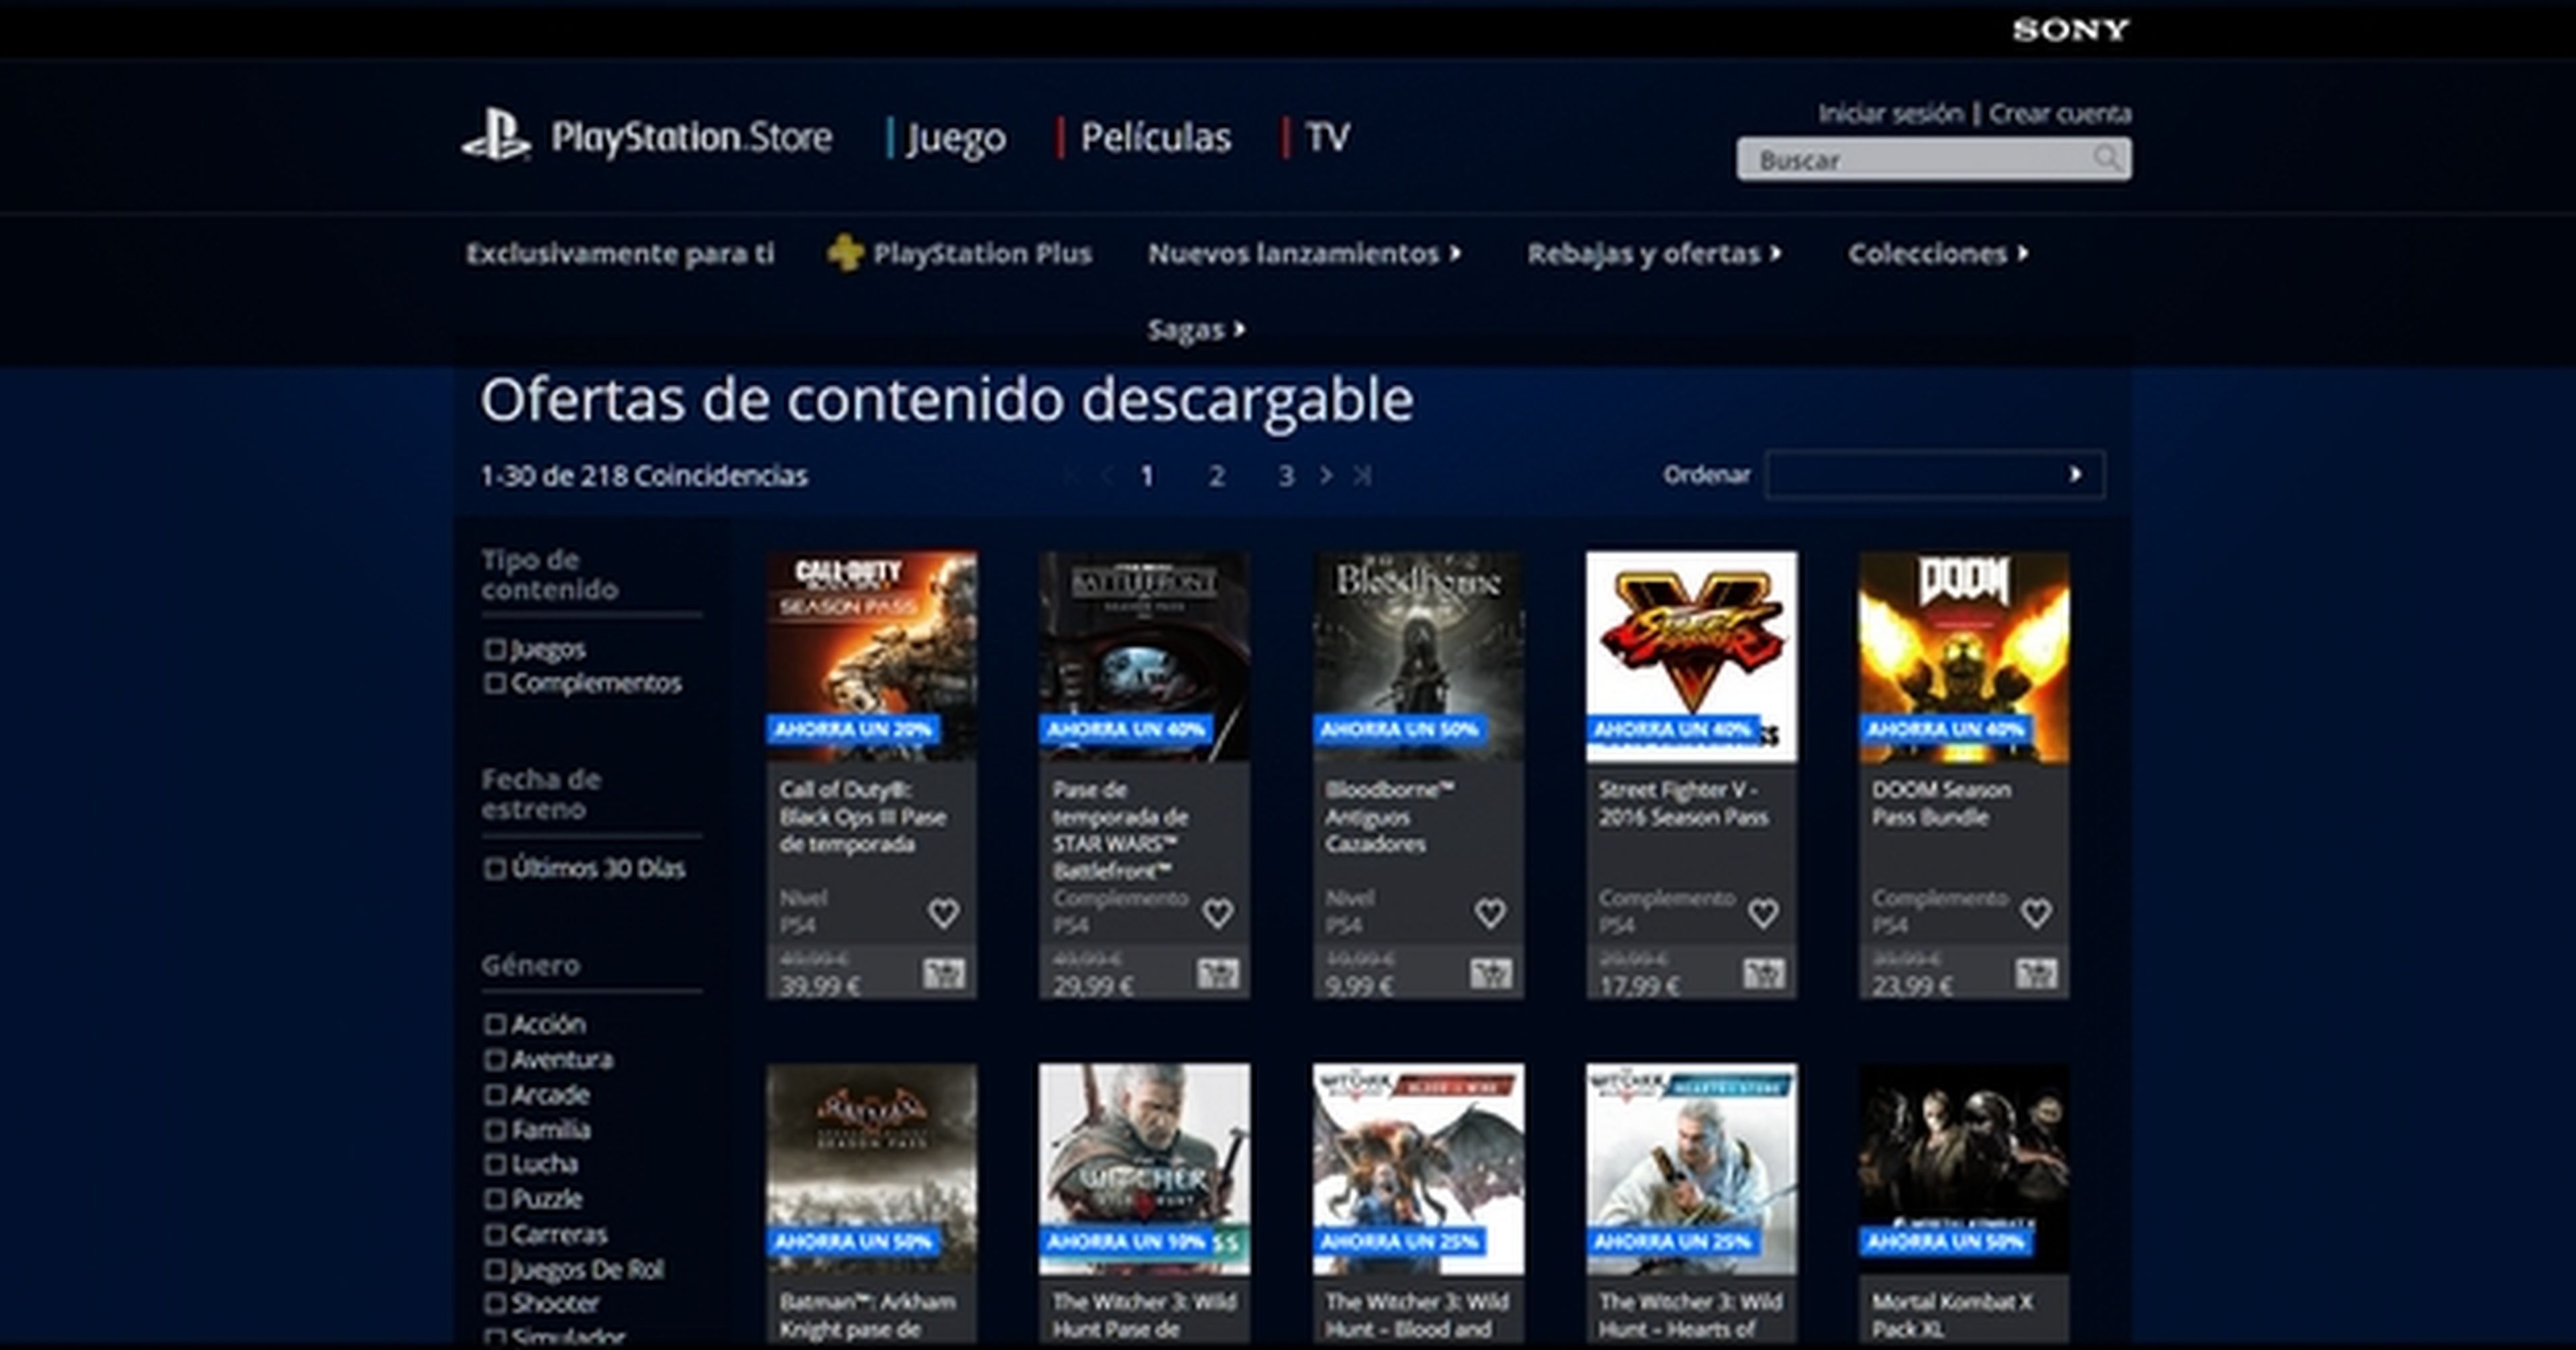The height and width of the screenshot is (1350, 2576).
Task: Check the Juegos content type filter
Action: pyautogui.click(x=494, y=649)
